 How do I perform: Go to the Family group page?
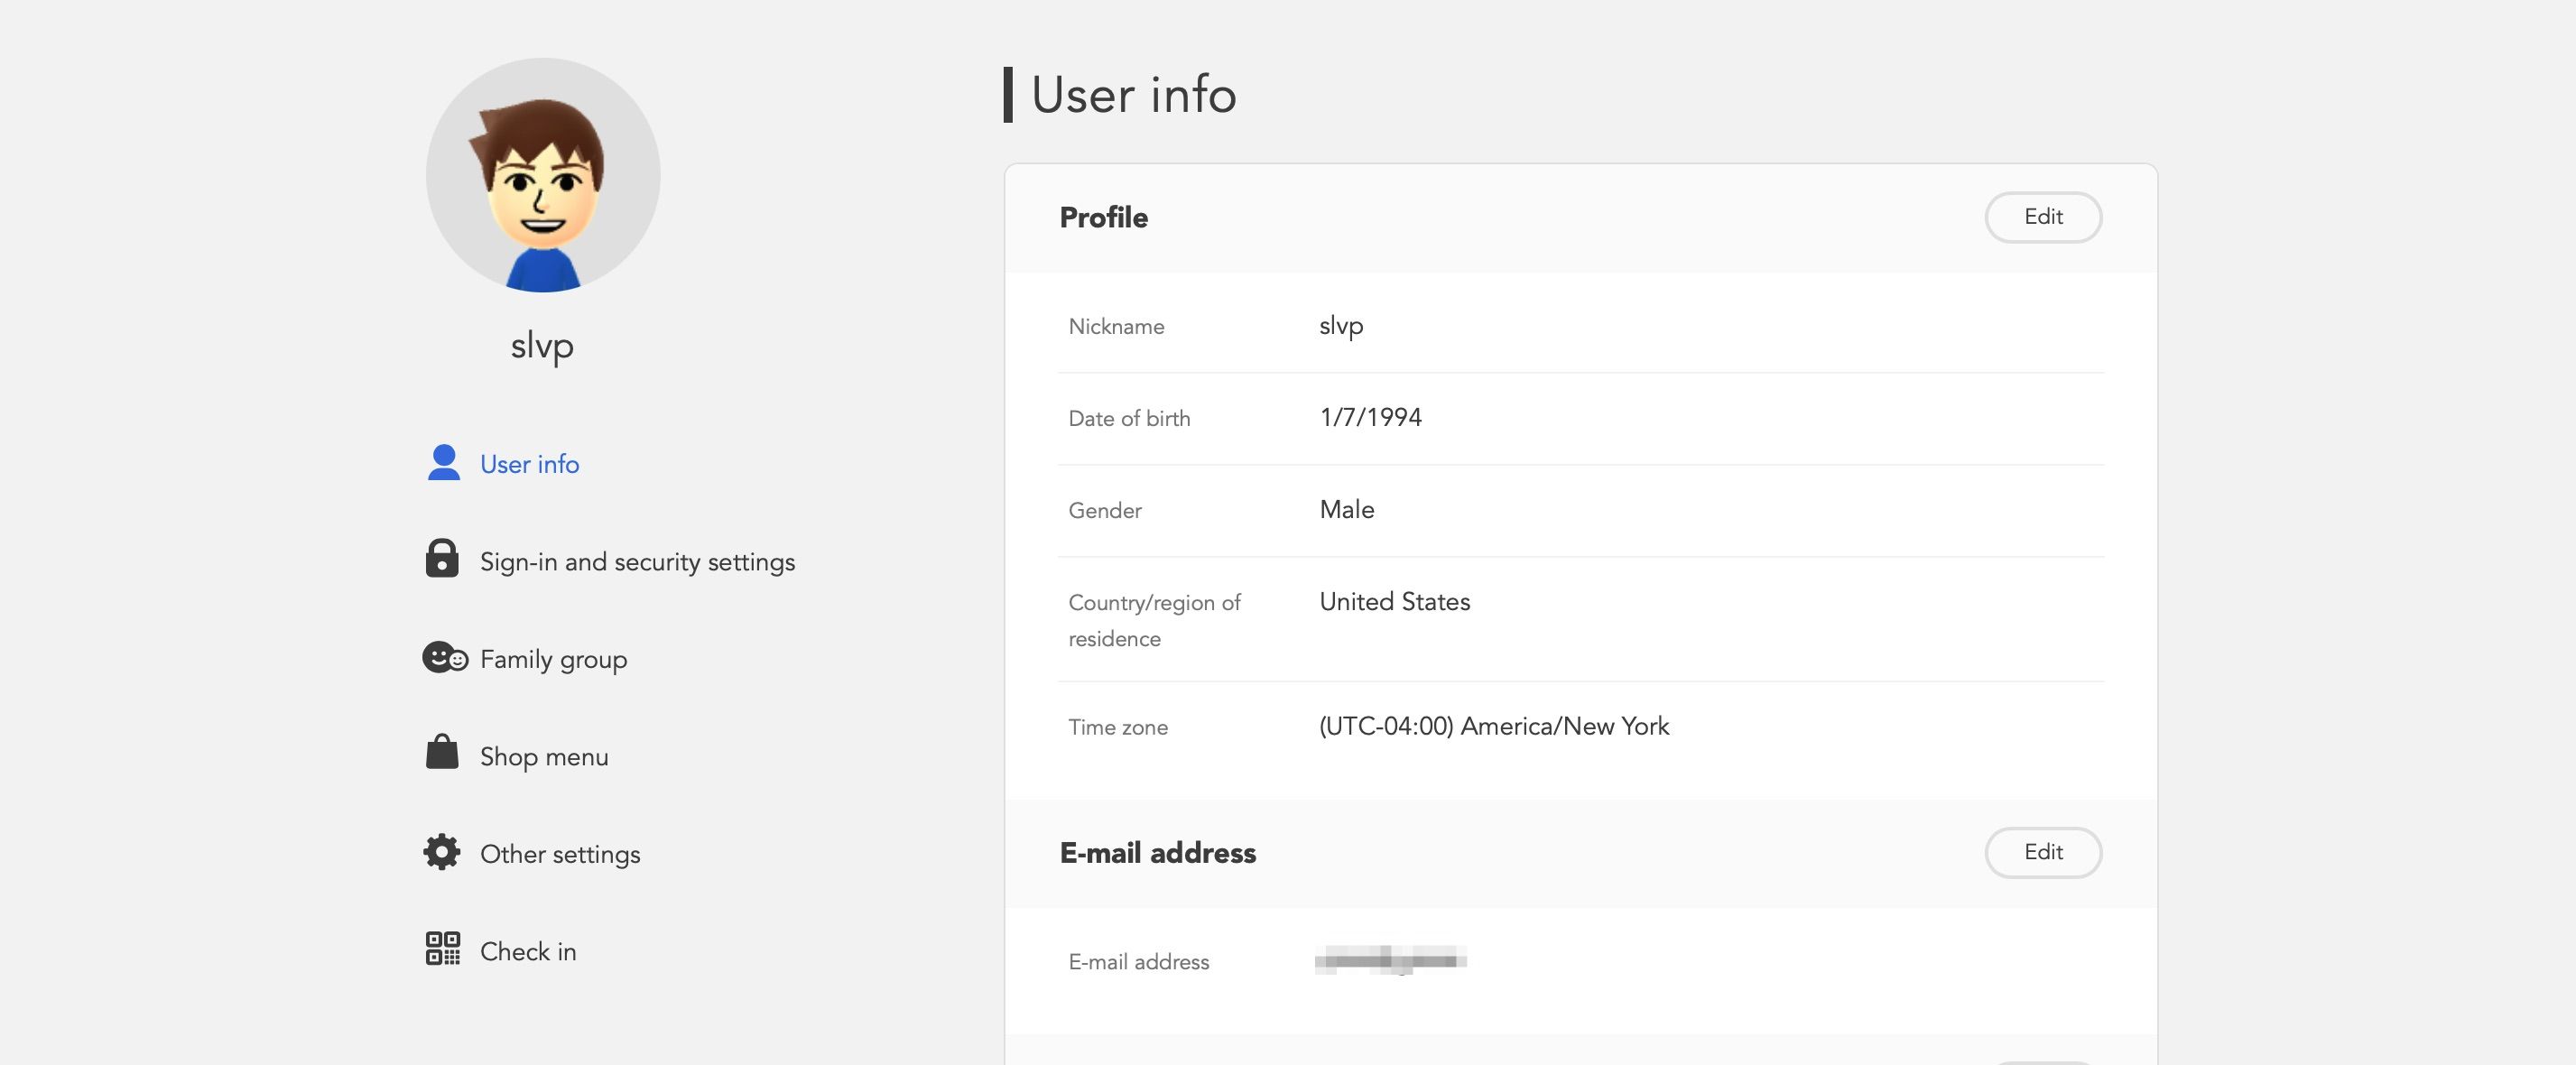coord(553,659)
